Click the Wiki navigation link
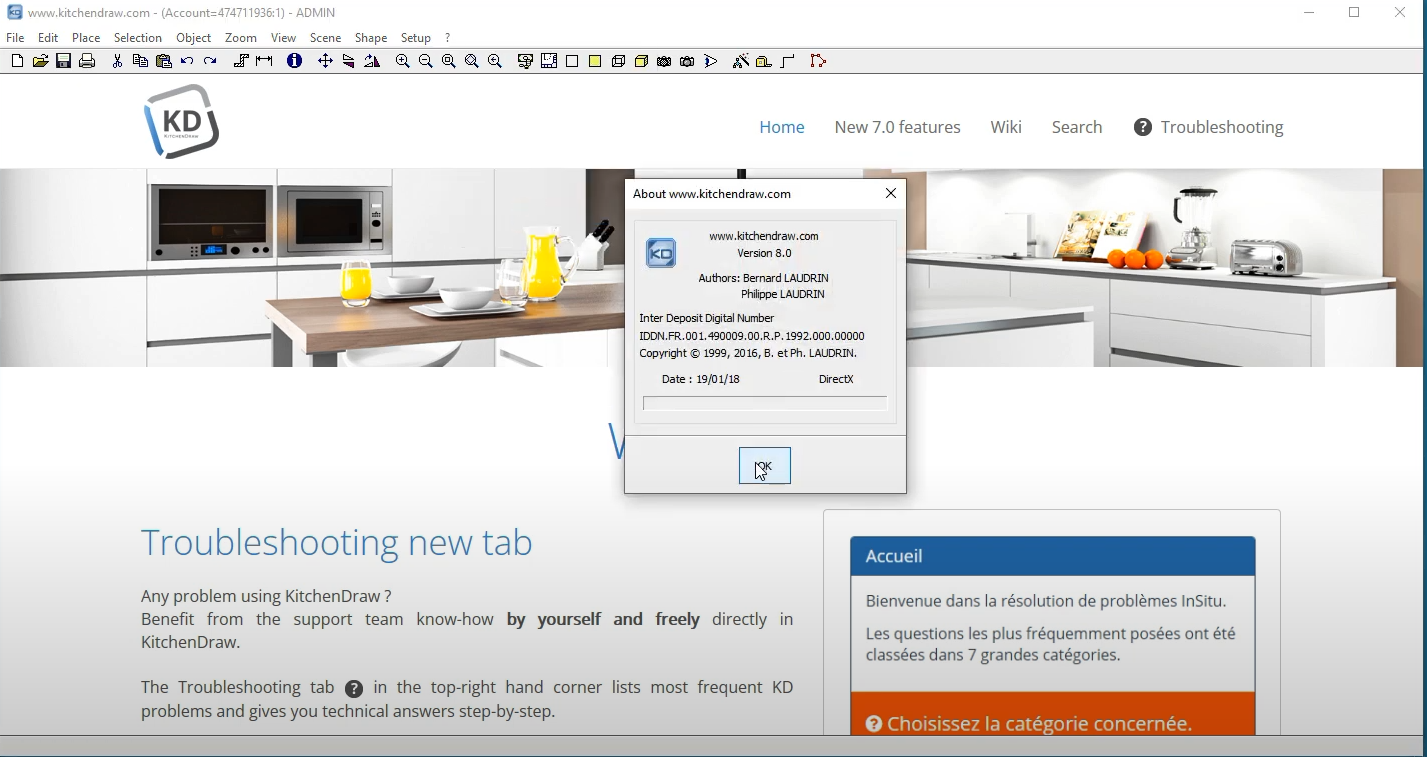1427x757 pixels. click(1005, 127)
